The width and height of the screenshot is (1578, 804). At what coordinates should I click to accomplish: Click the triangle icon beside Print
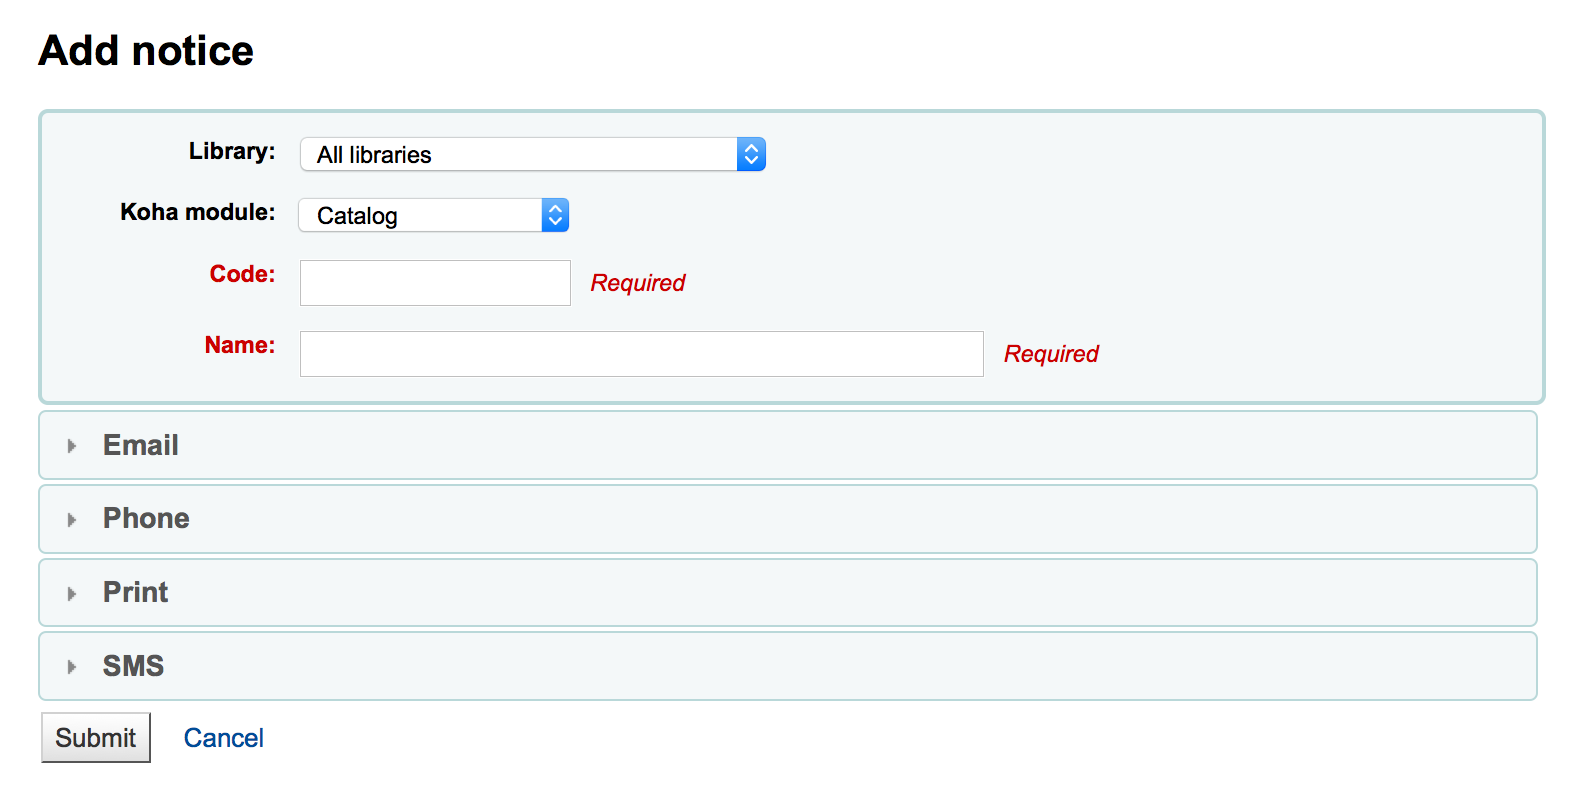coord(71,594)
